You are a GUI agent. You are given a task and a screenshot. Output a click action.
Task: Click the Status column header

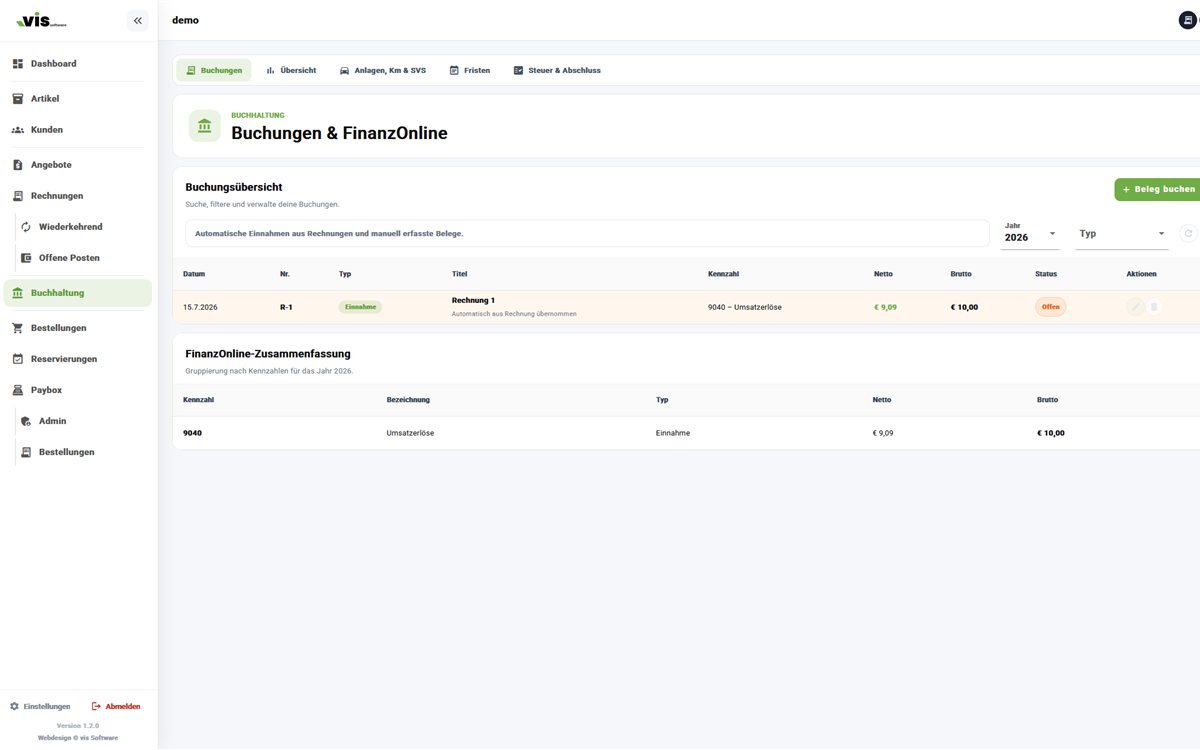tap(1046, 274)
